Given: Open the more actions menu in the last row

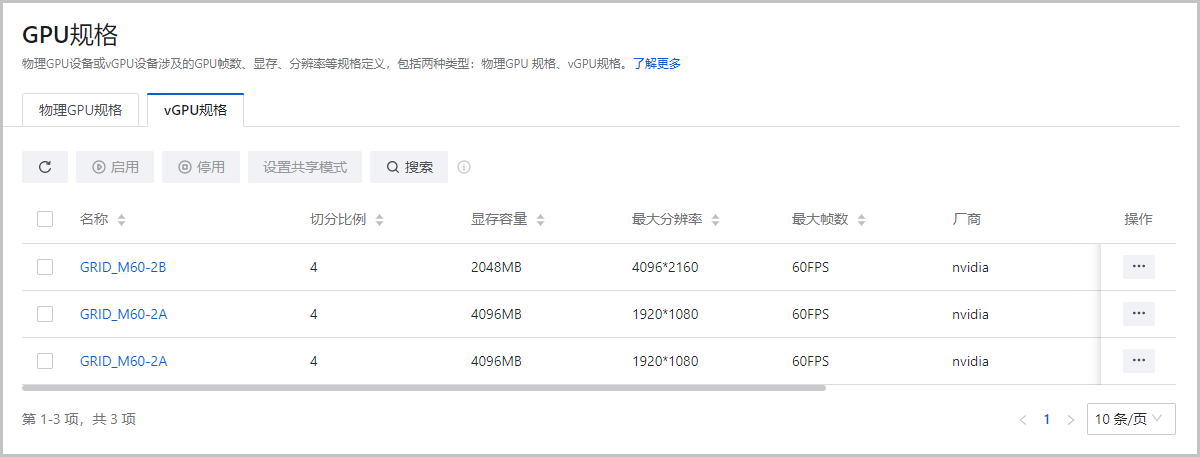Looking at the screenshot, I should pyautogui.click(x=1138, y=361).
